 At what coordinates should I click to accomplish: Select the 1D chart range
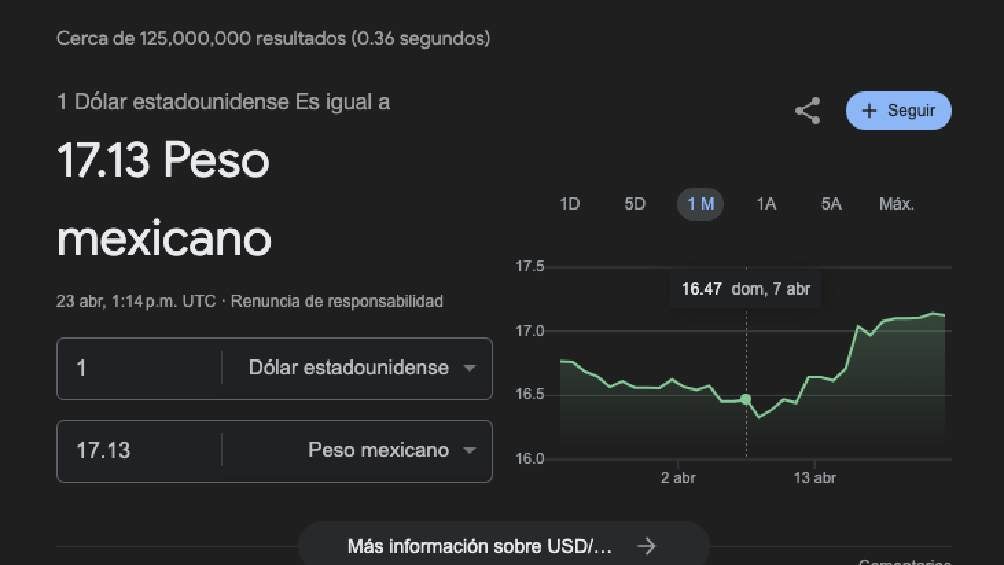(x=570, y=204)
